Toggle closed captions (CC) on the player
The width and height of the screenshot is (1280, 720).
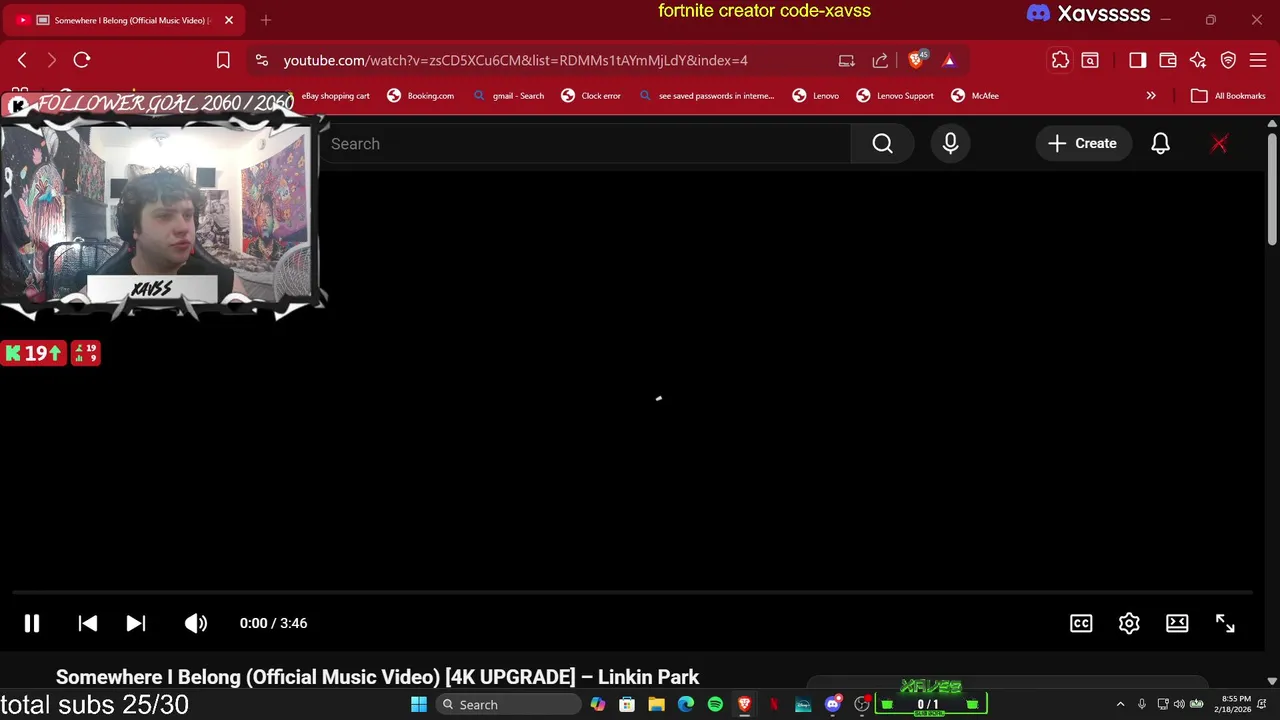click(x=1081, y=623)
